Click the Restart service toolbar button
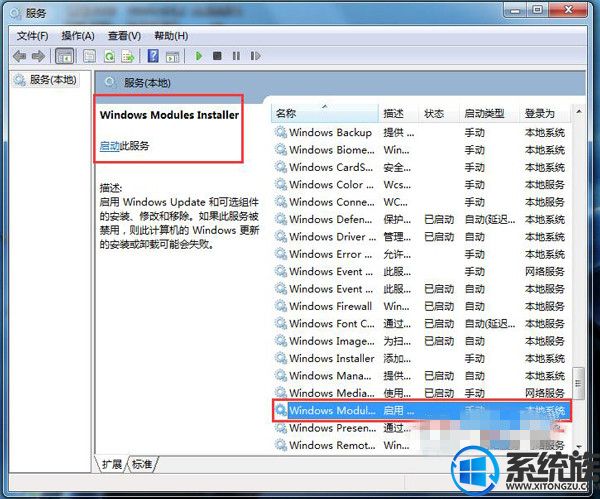600x499 pixels. [x=255, y=56]
